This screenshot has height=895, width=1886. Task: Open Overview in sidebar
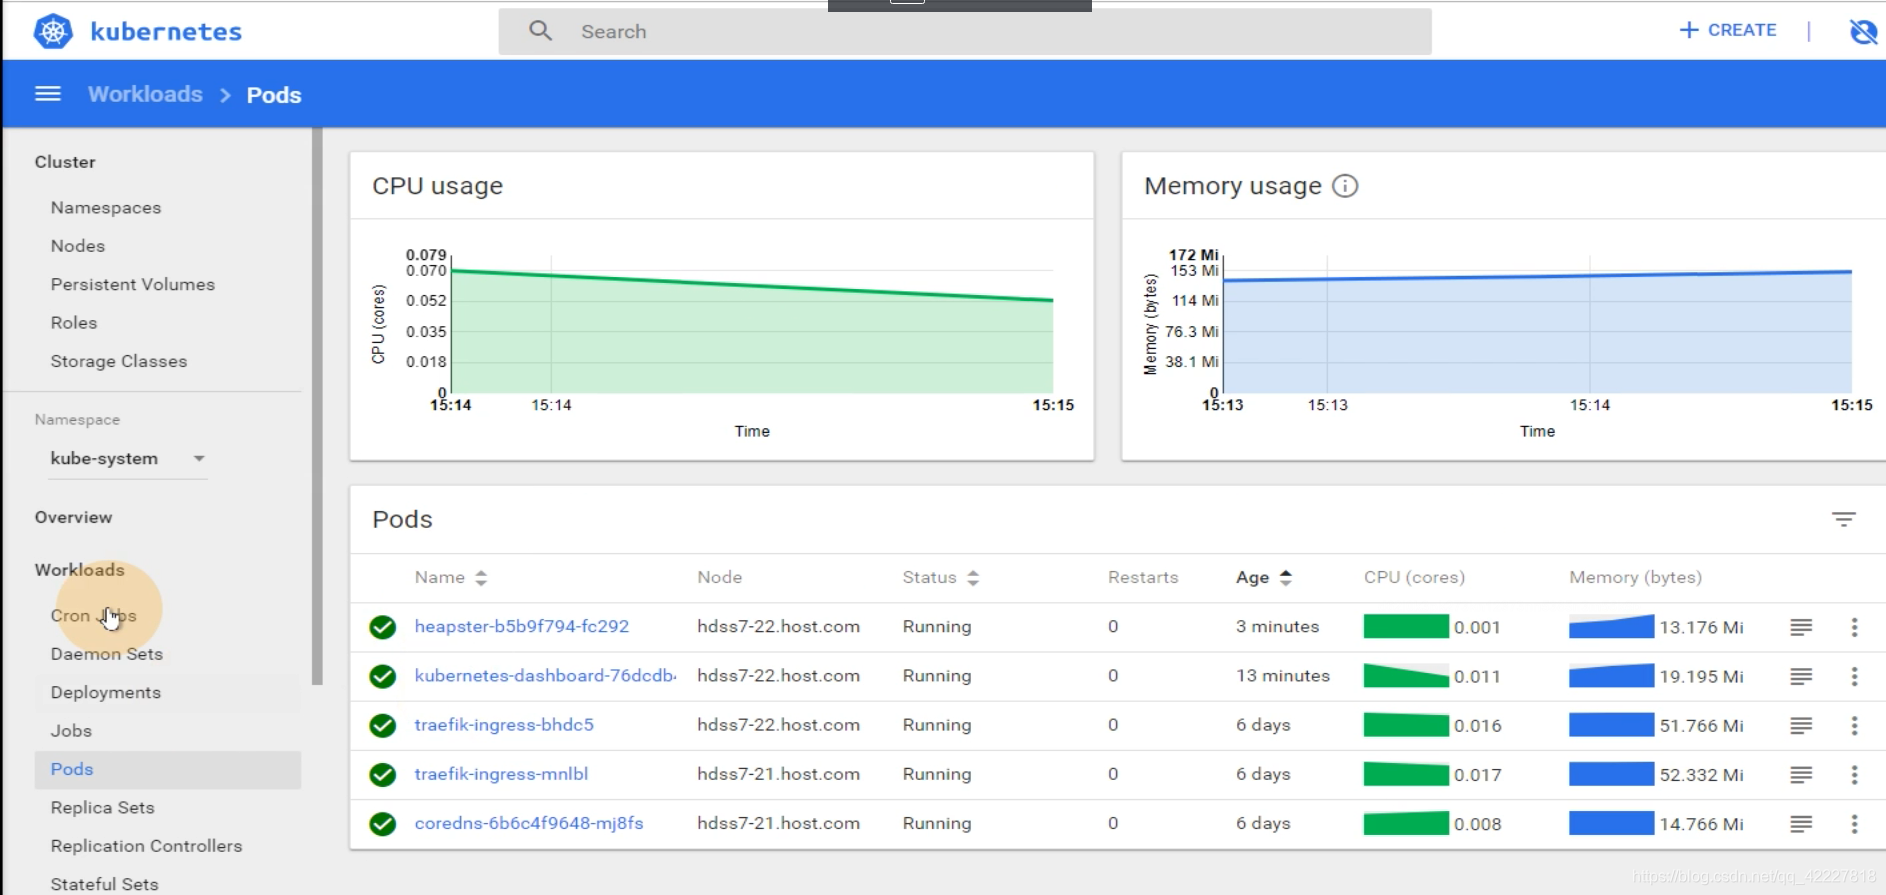pos(73,517)
